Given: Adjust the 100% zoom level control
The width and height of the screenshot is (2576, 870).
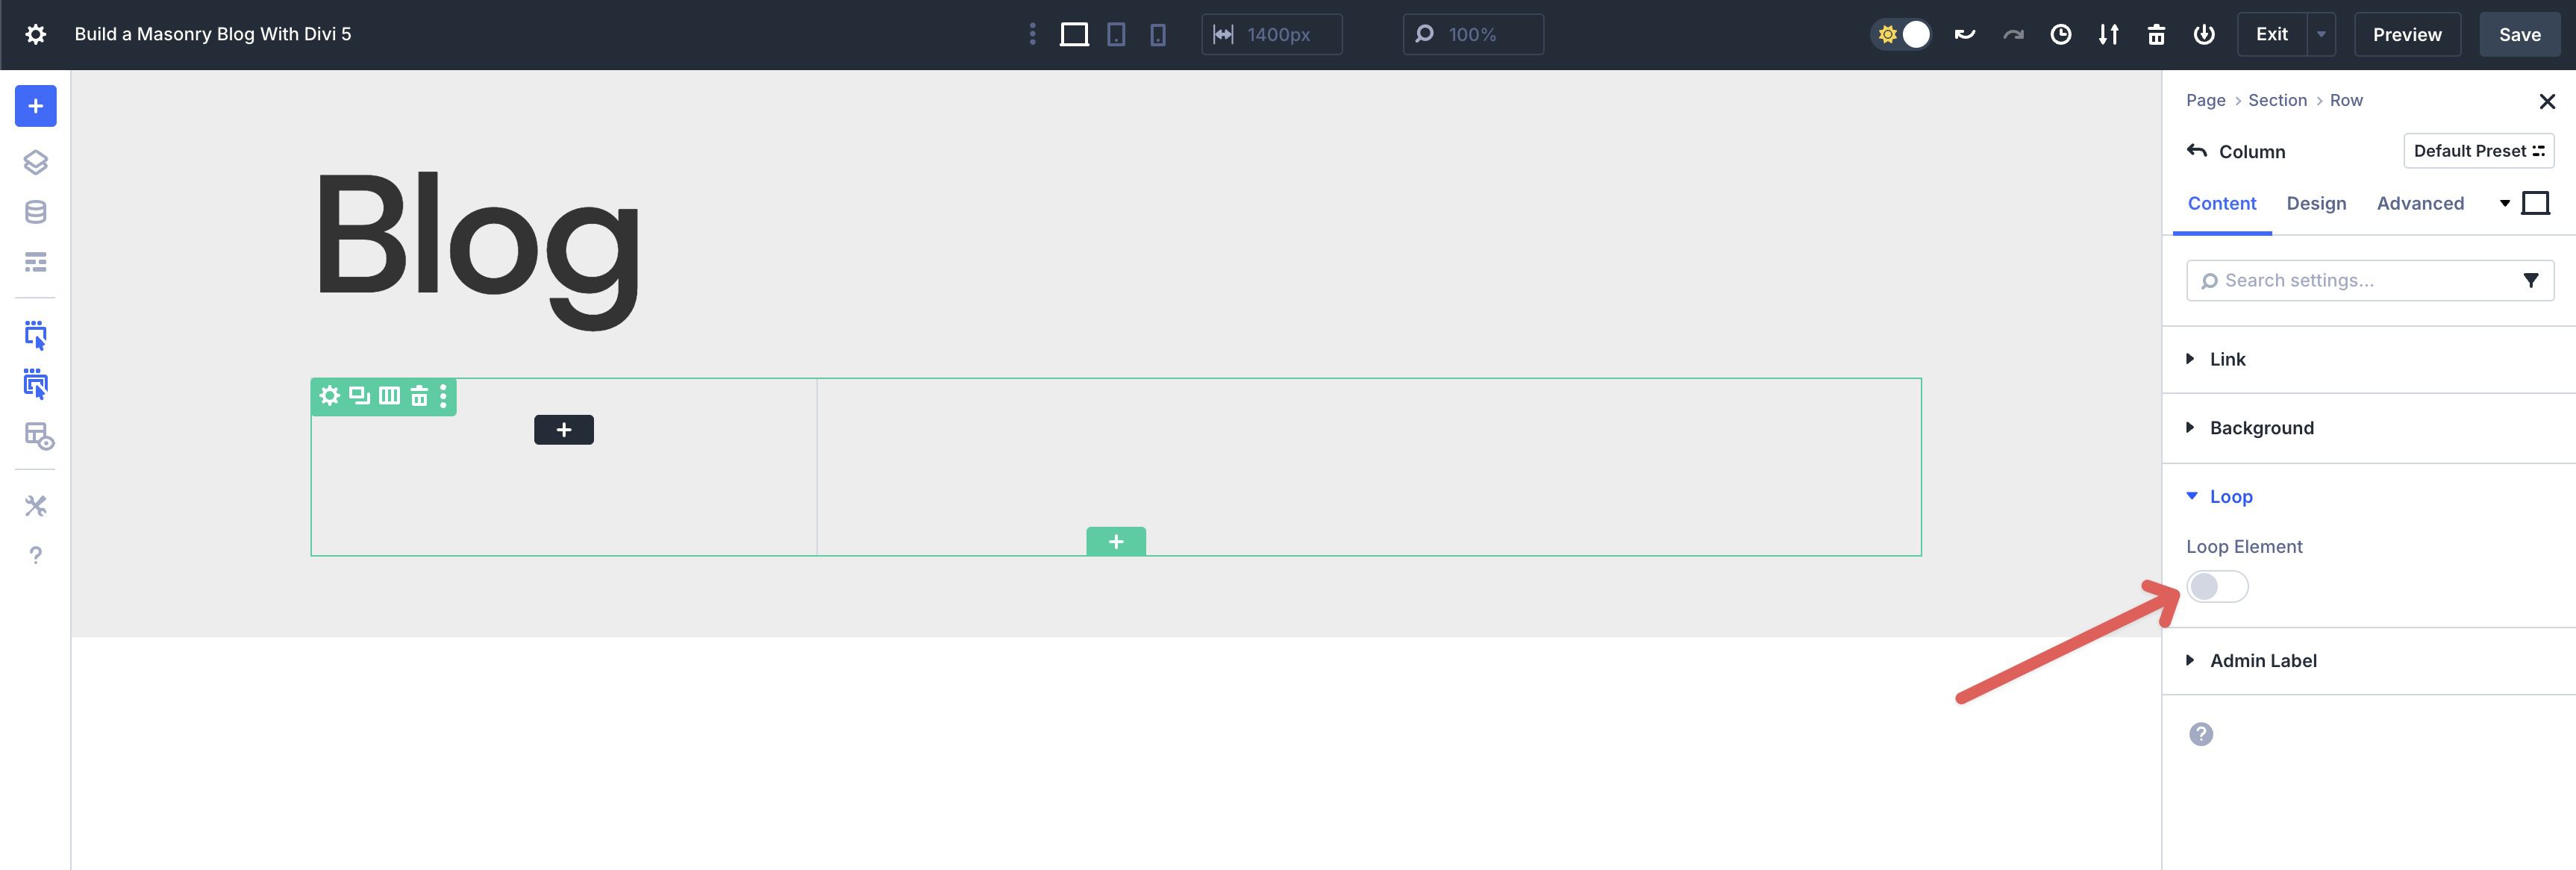Looking at the screenshot, I should 1472,34.
